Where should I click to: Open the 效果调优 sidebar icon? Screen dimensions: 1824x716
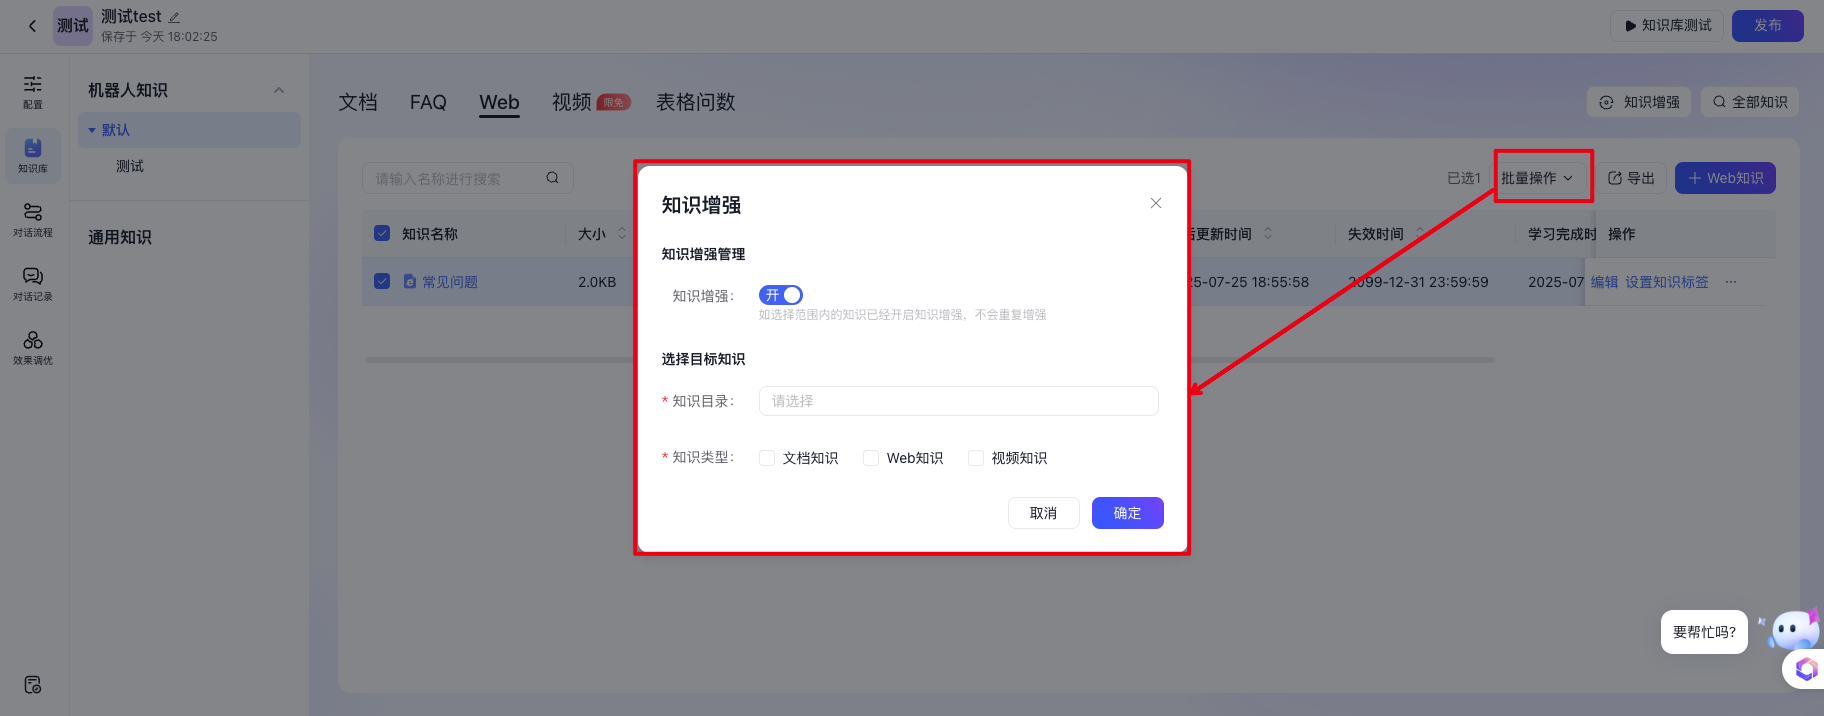[33, 347]
